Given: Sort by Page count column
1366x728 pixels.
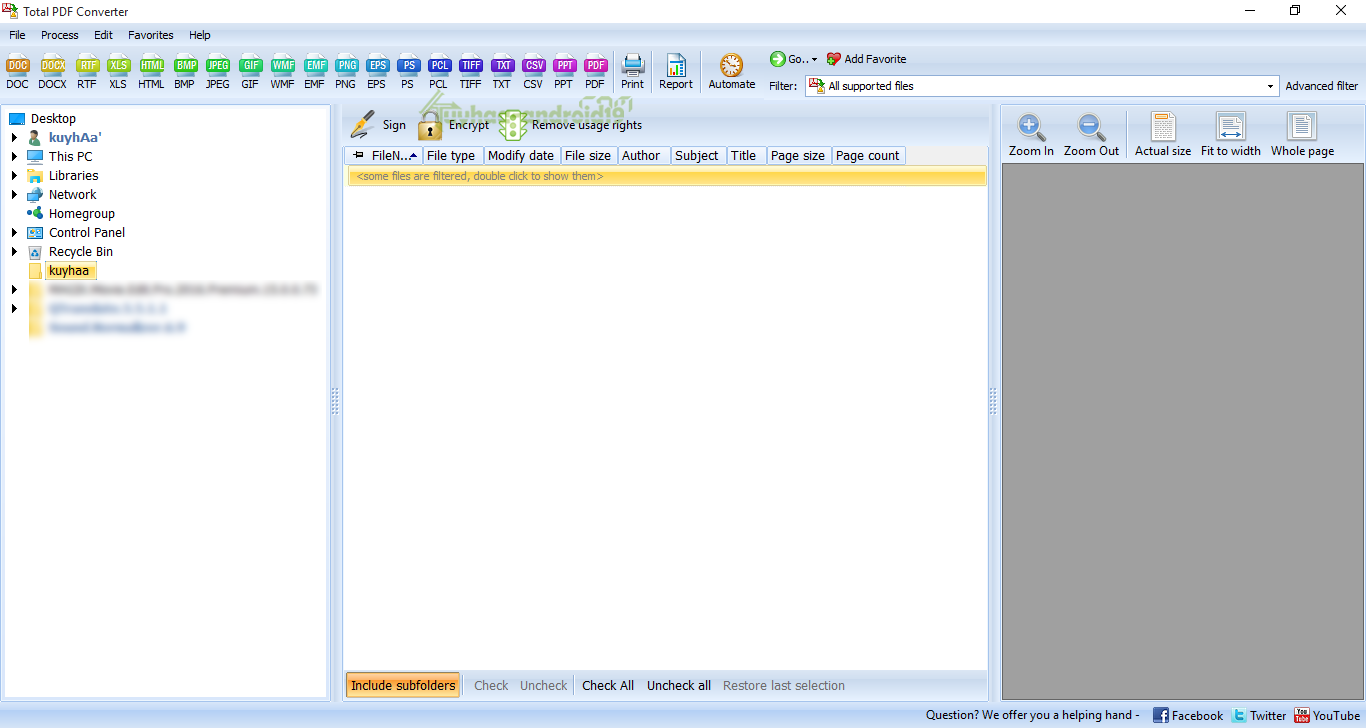Looking at the screenshot, I should click(x=869, y=155).
